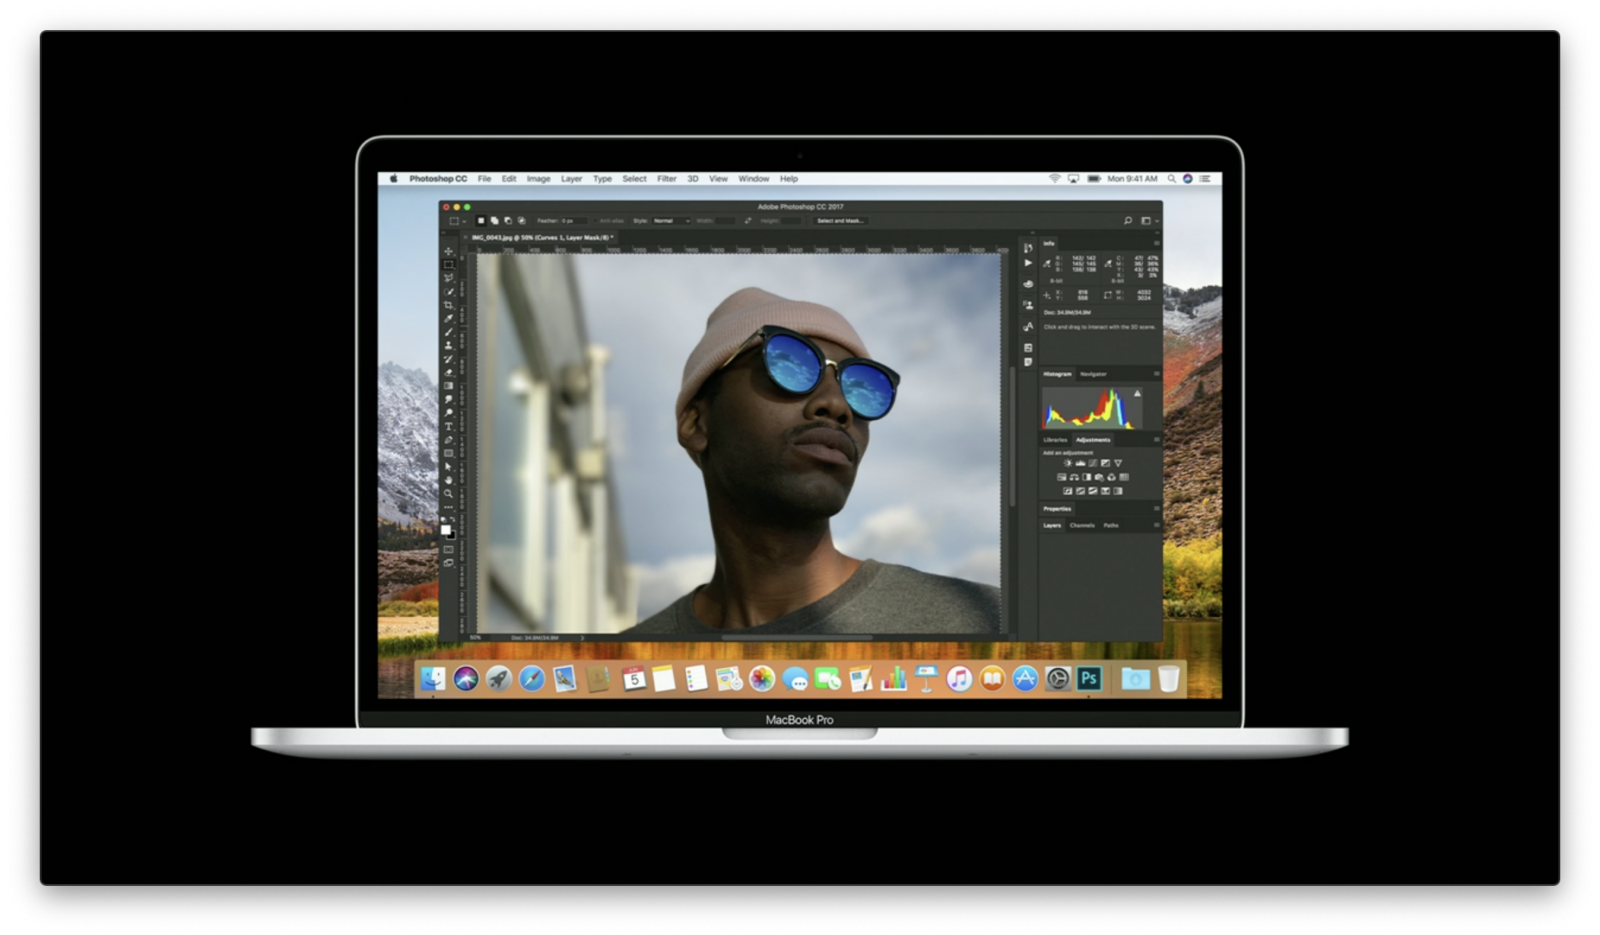Click the Feather input field

(x=573, y=221)
